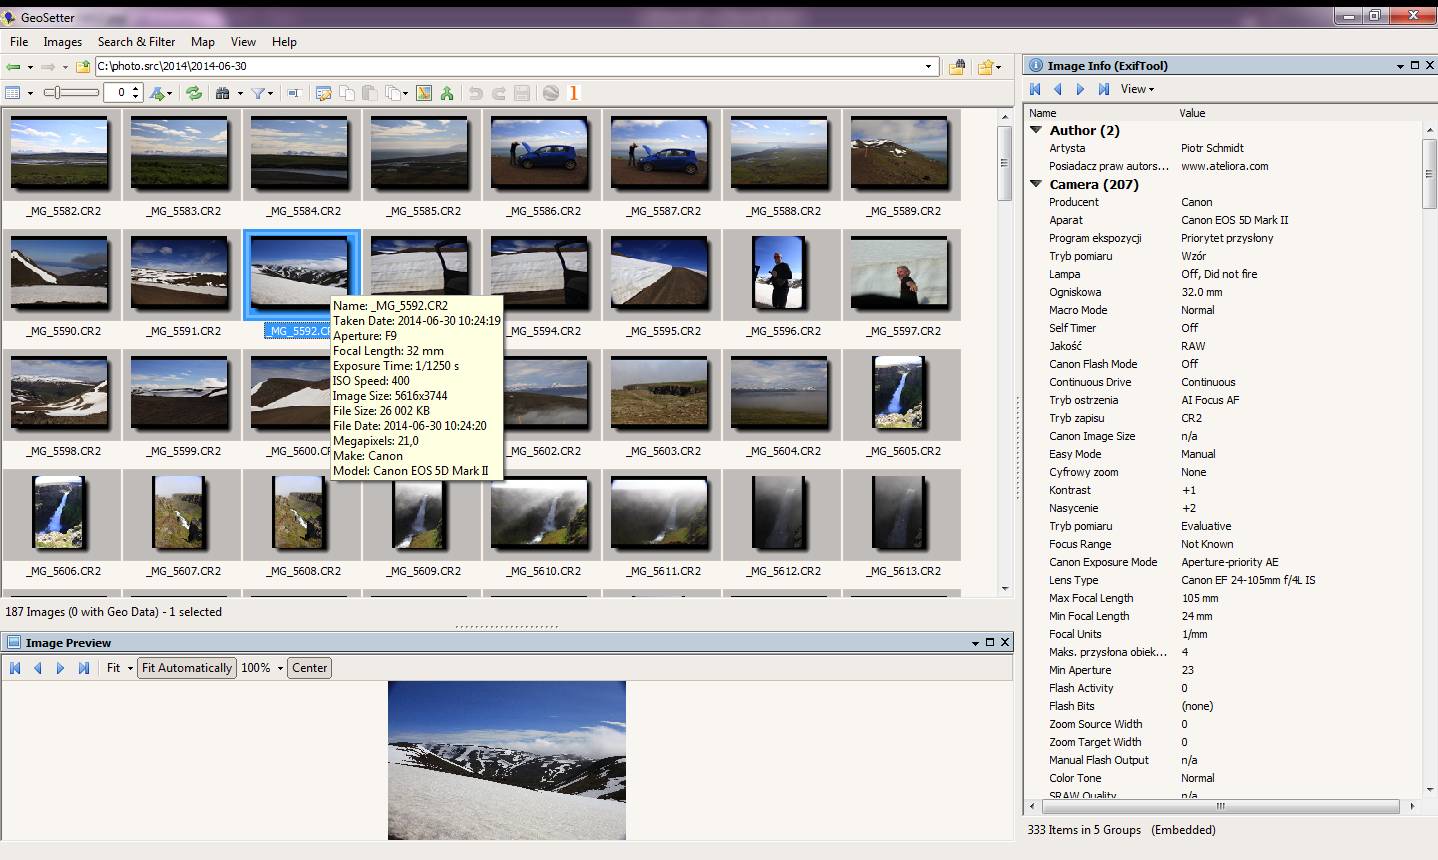Click the green refresh folder icon

[194, 93]
